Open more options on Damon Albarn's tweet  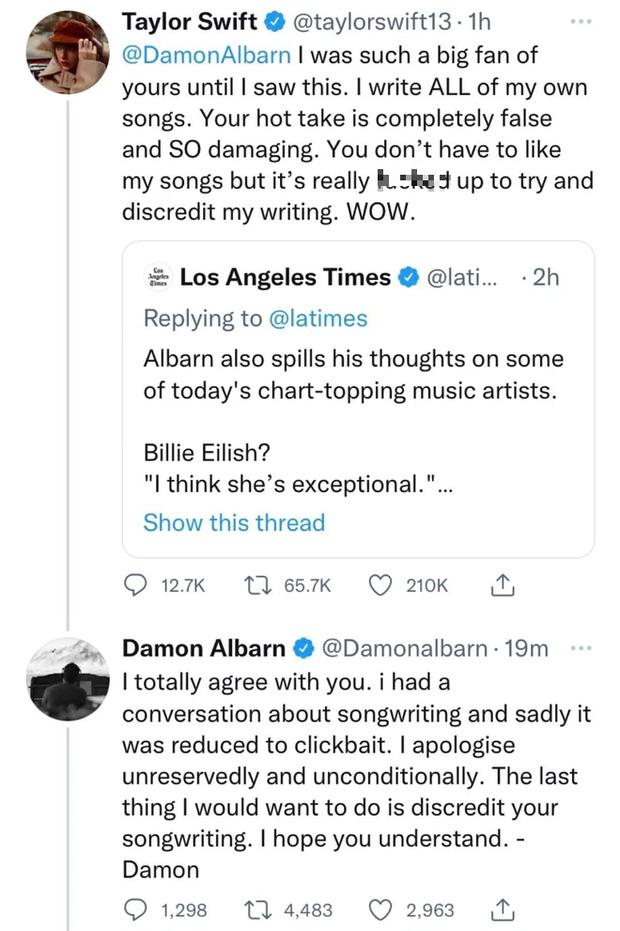(580, 648)
